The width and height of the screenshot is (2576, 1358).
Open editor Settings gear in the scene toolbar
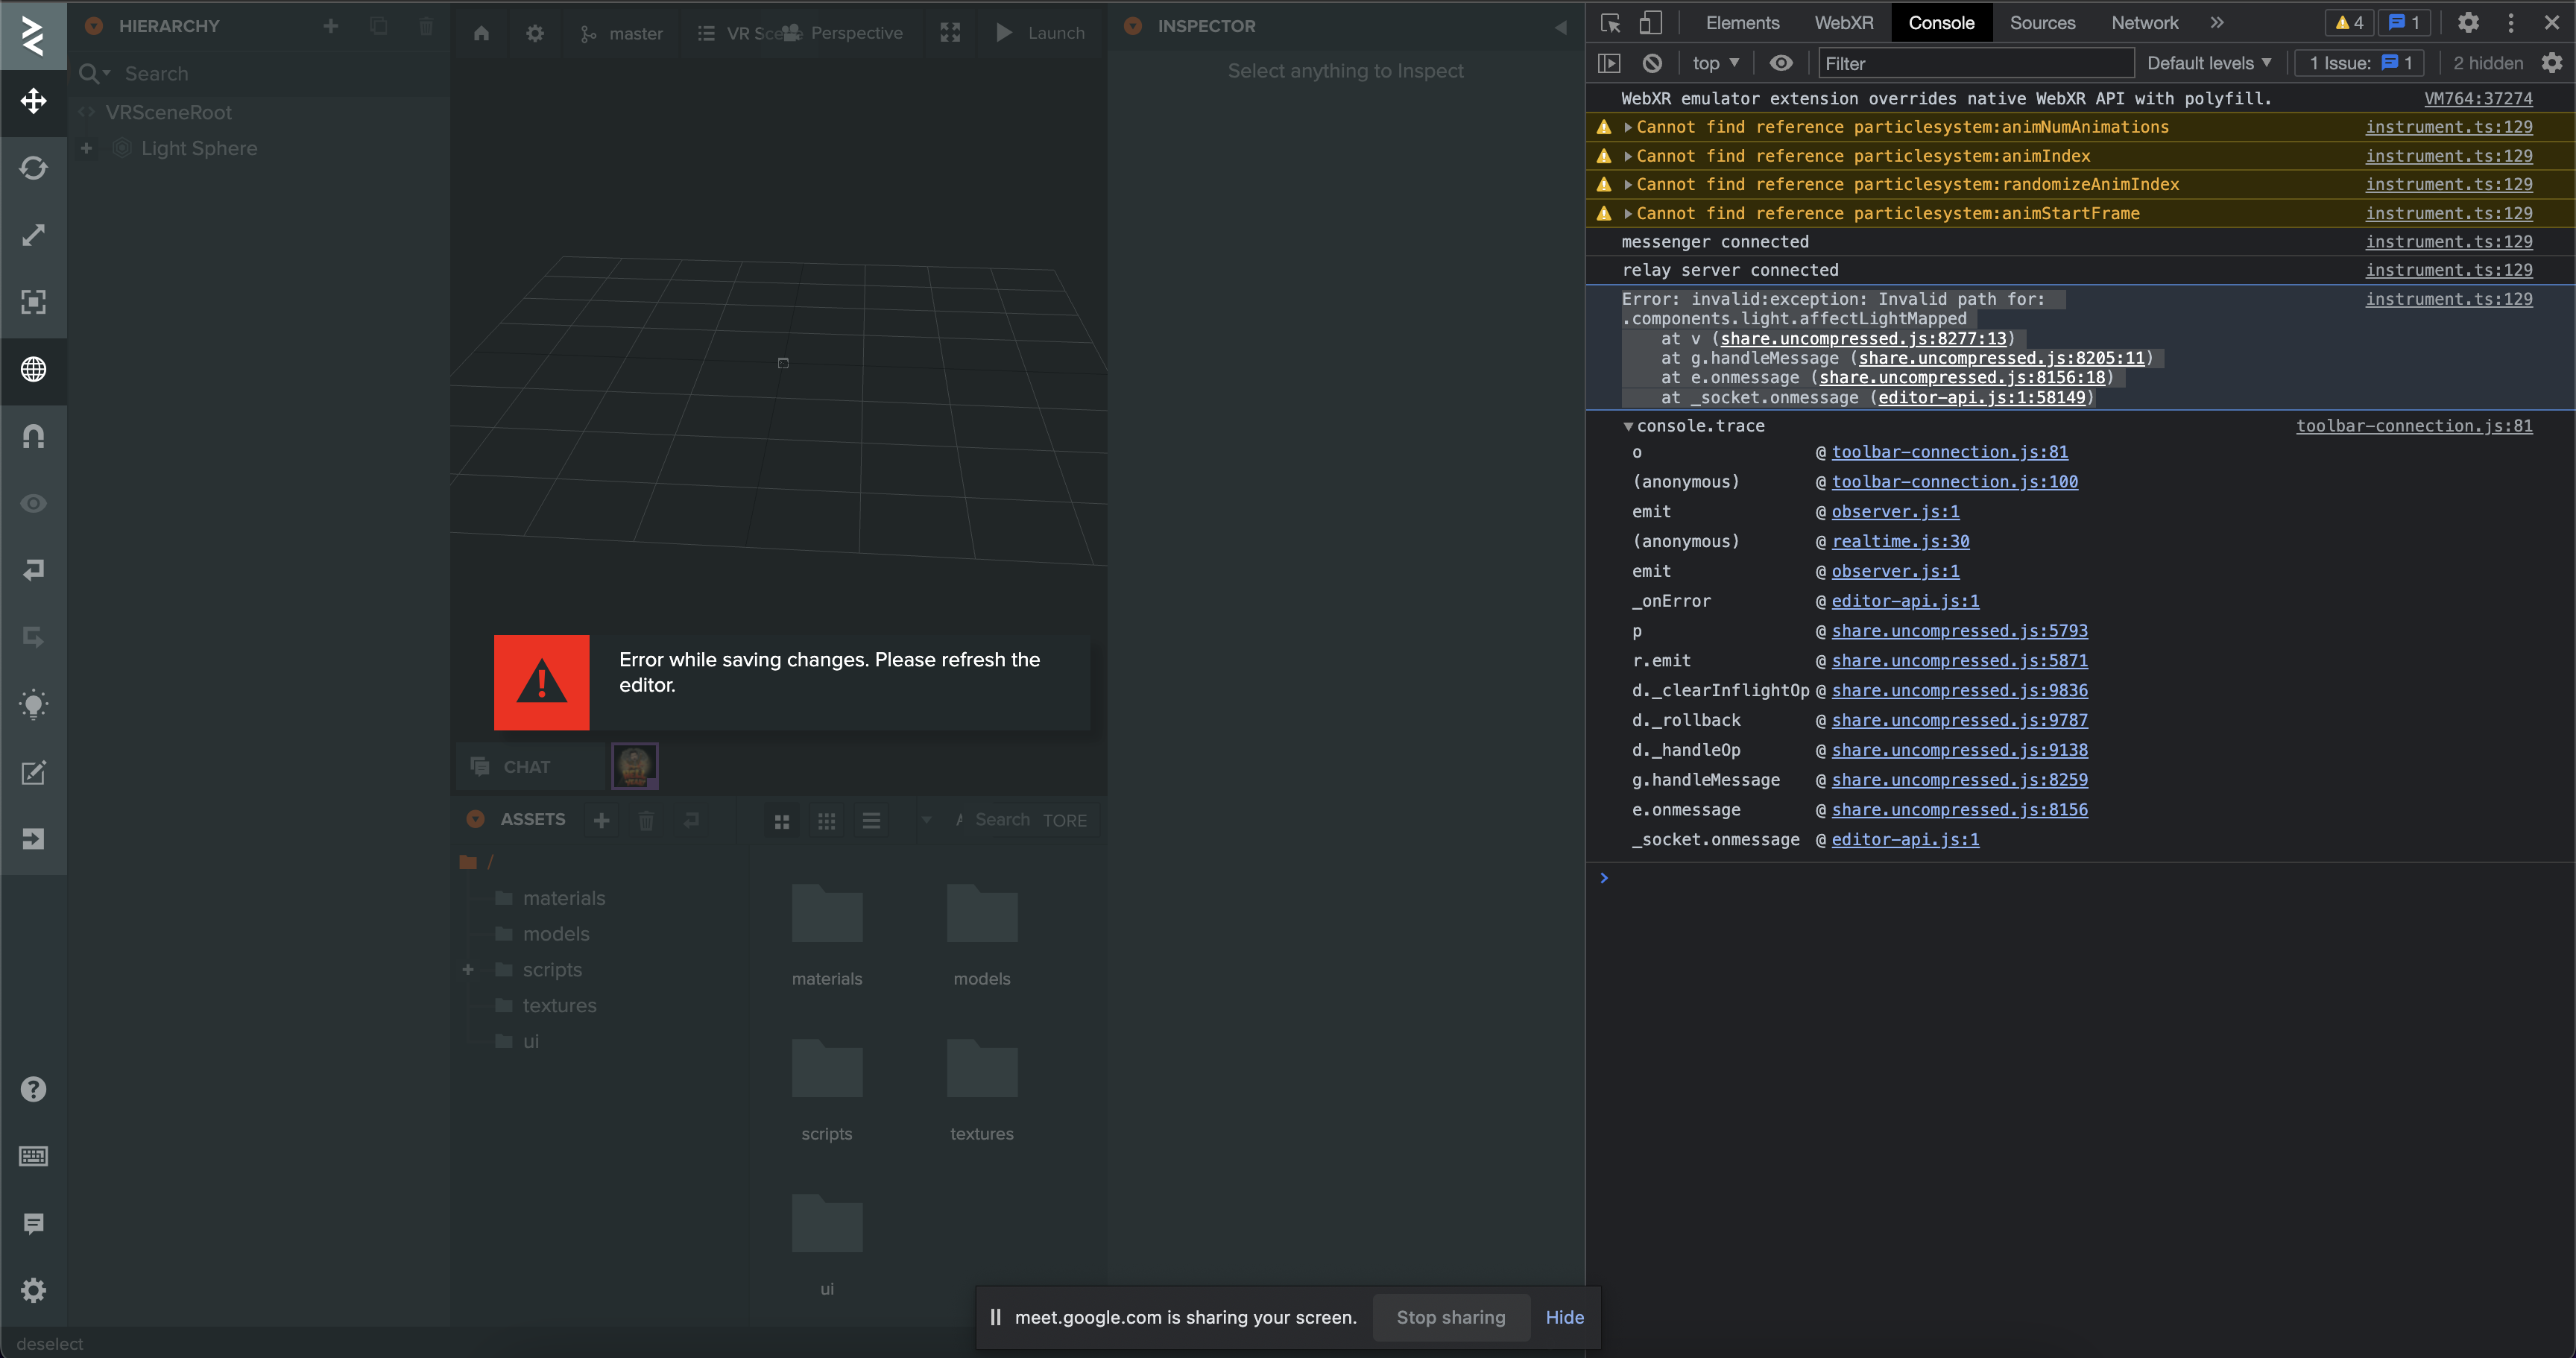pos(535,32)
